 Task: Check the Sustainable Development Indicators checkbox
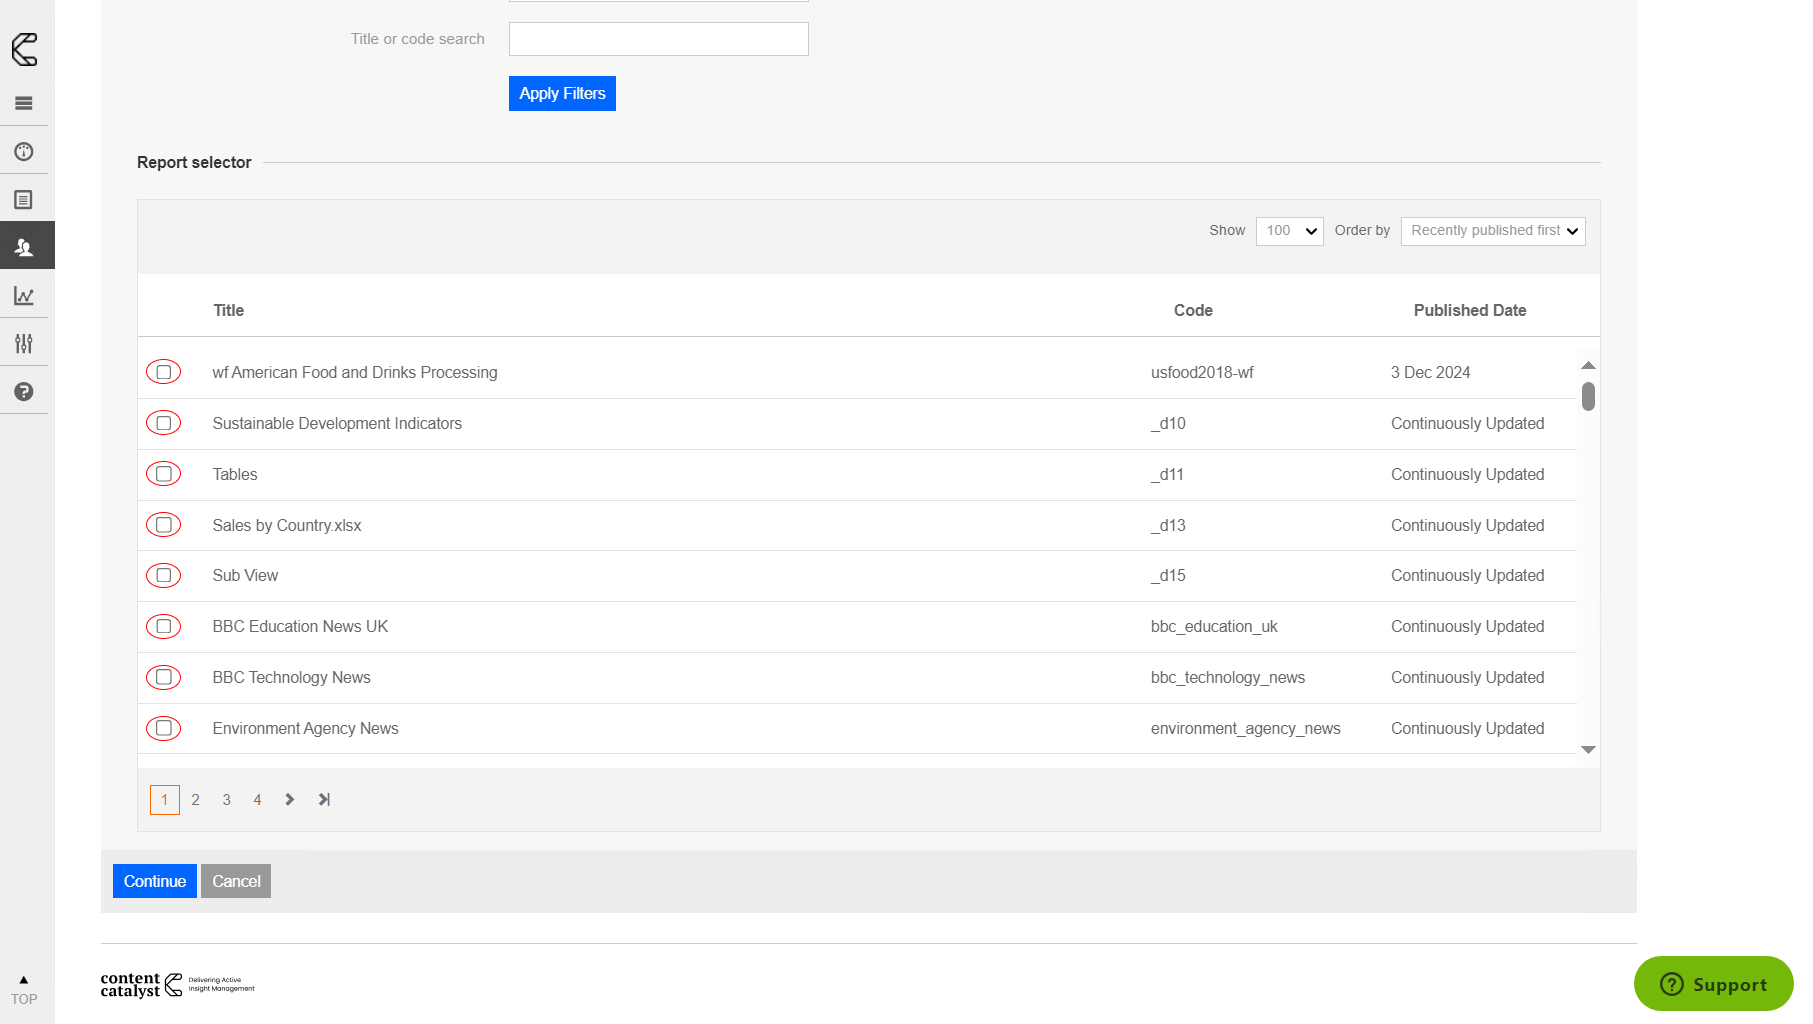pos(164,423)
